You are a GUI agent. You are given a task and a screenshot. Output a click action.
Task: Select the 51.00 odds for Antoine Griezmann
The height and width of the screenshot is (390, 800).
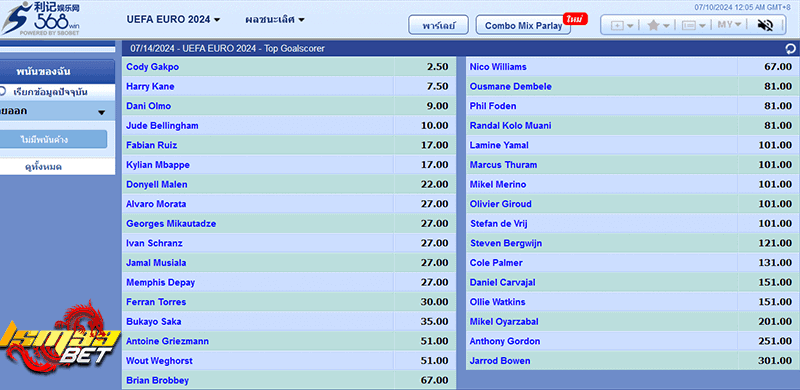[435, 341]
